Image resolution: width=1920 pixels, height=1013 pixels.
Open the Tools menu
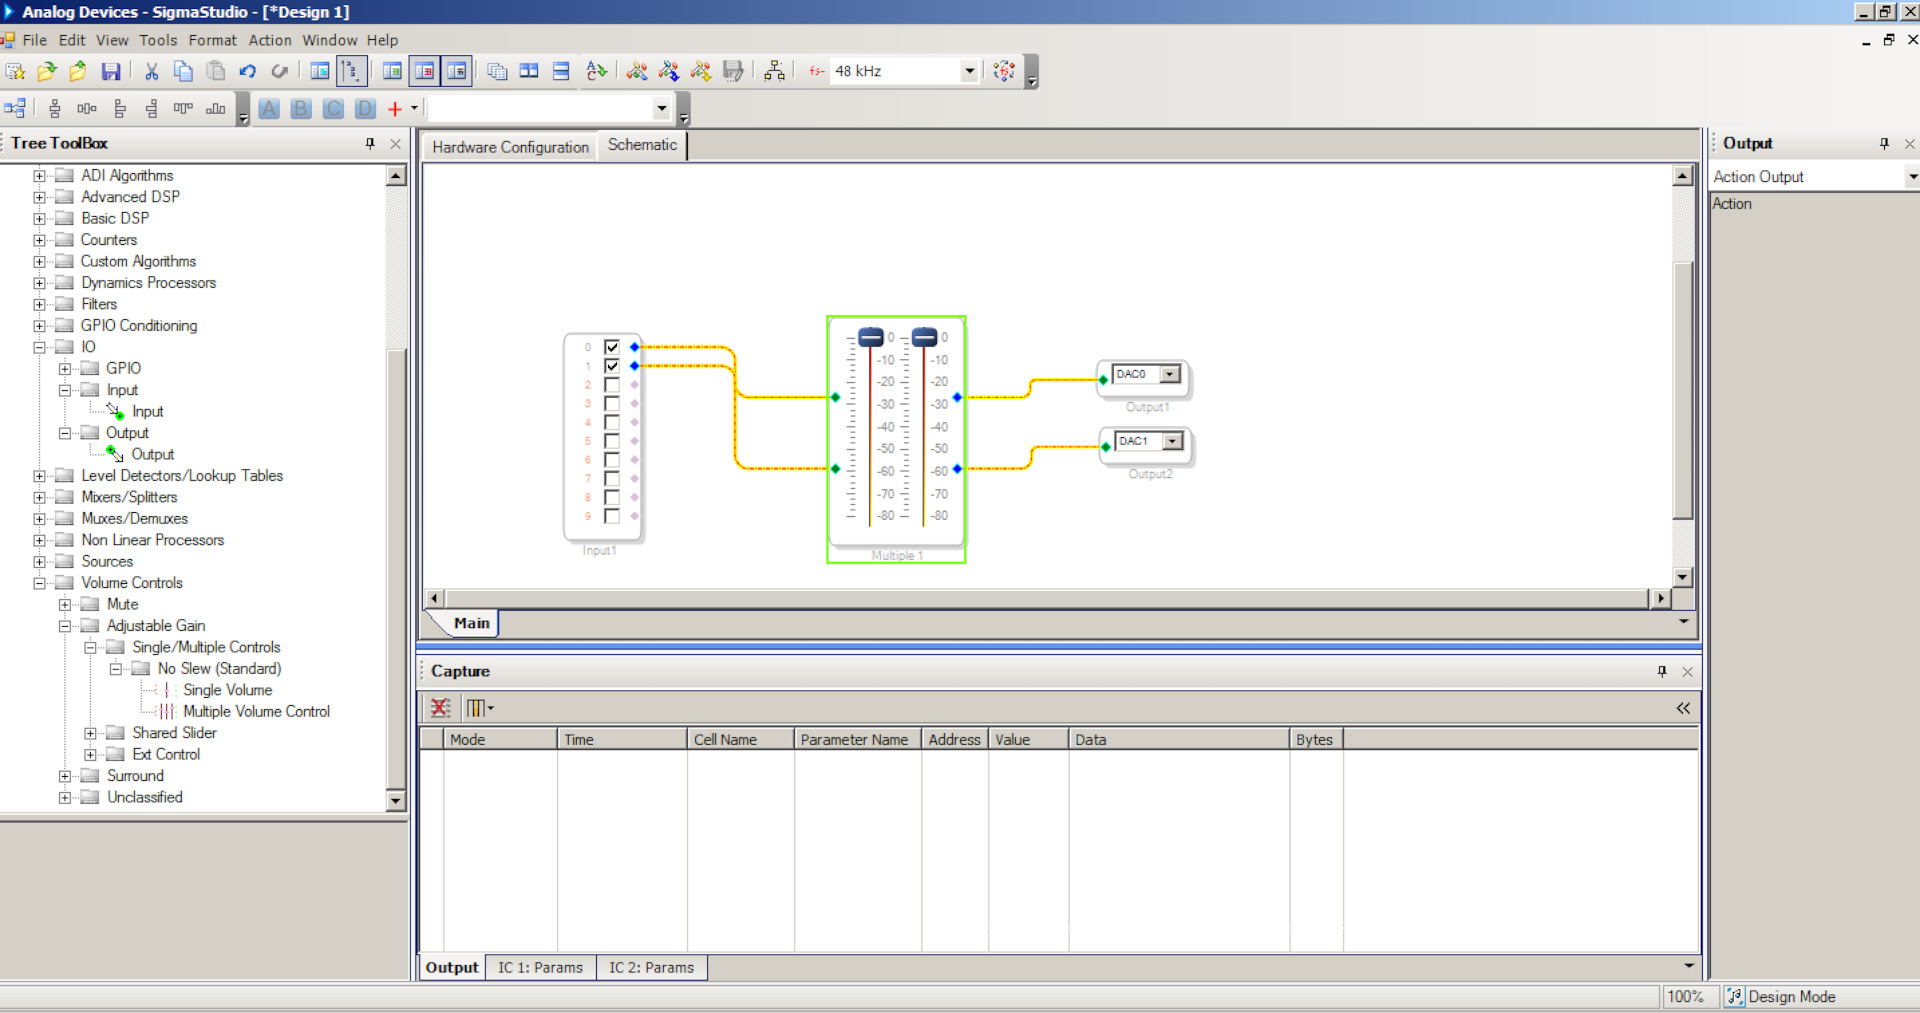click(158, 40)
